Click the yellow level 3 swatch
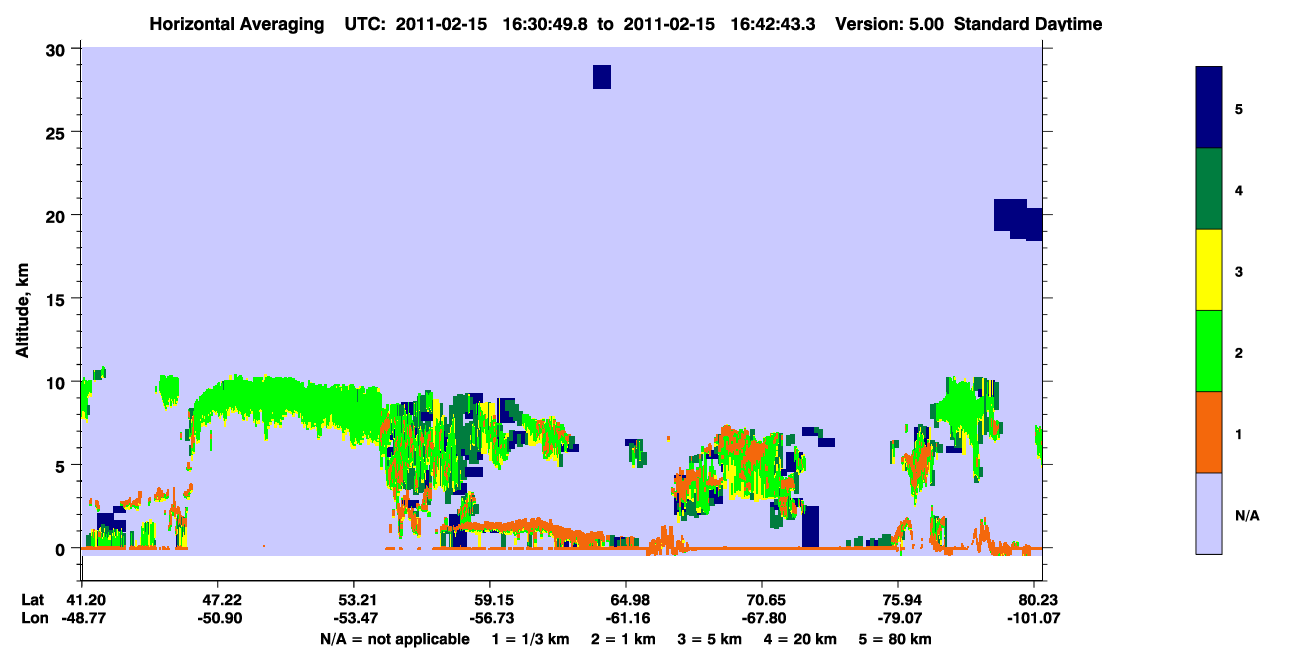1300x667 pixels. (x=1209, y=270)
